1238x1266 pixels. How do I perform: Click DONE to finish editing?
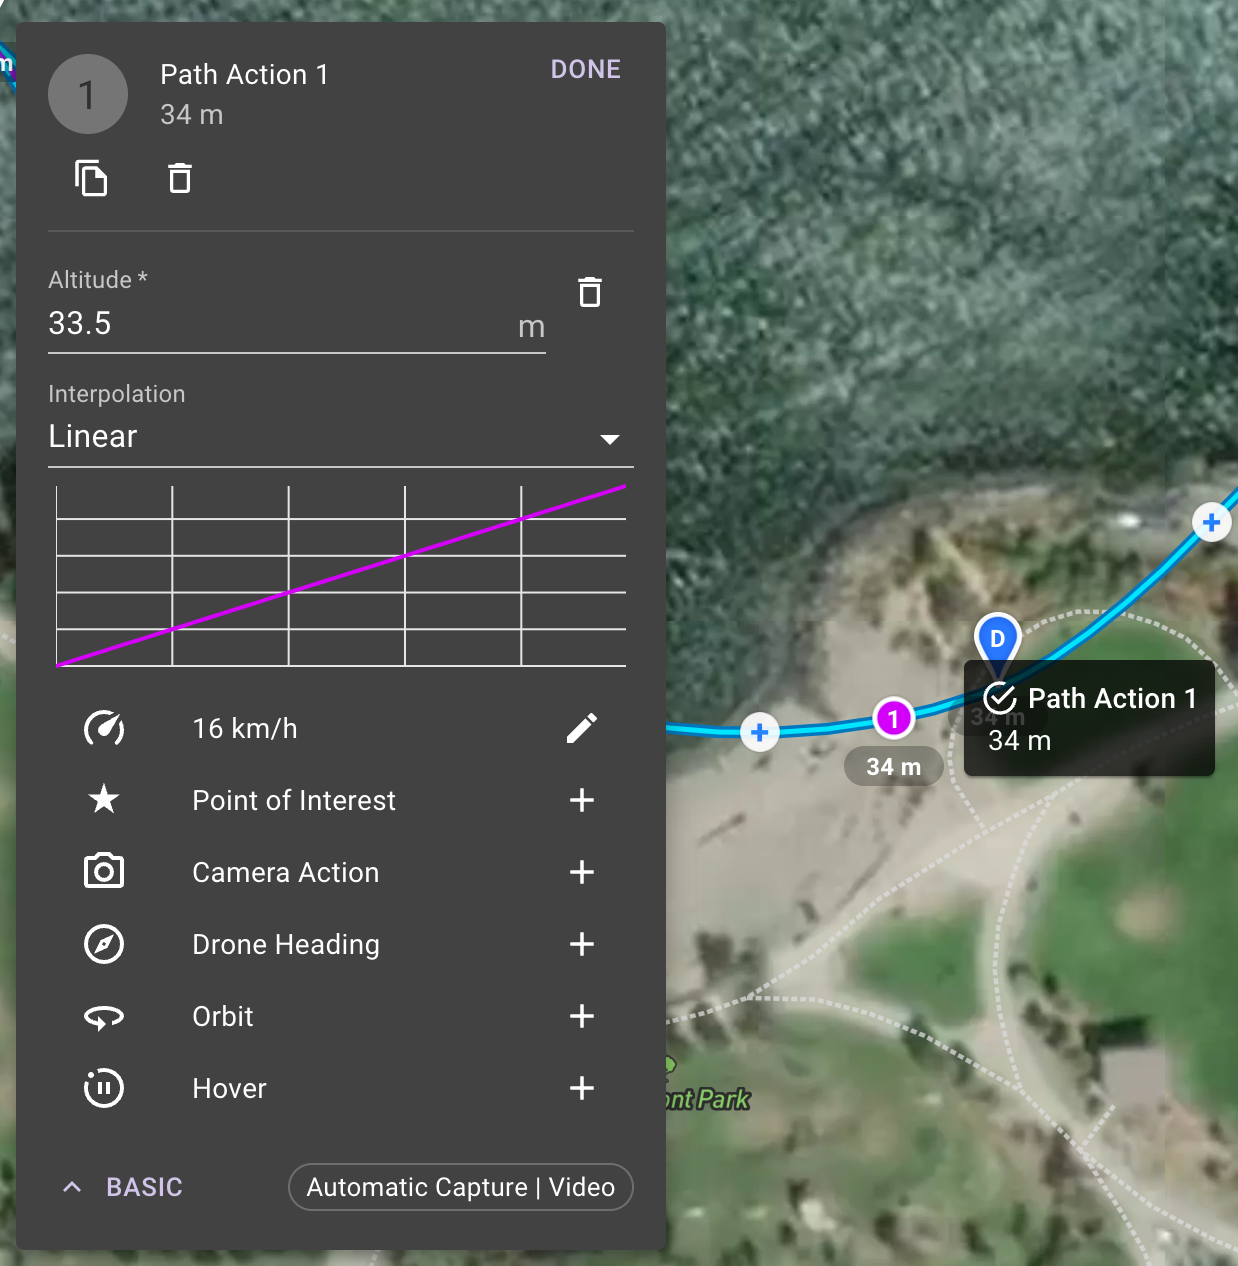coord(585,69)
